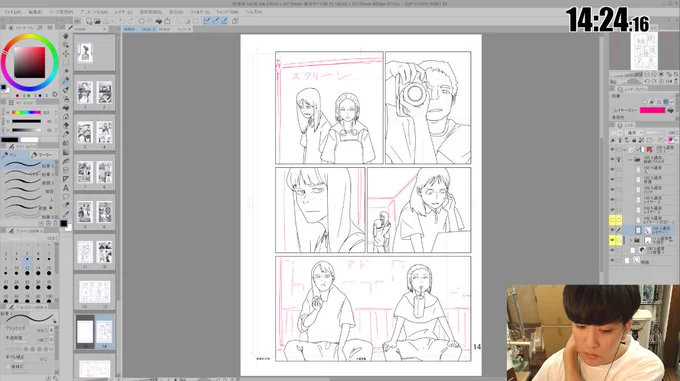This screenshot has width=680, height=381.
Task: Open the anti-aliasing options dropdown arrow
Action: [x=52, y=348]
